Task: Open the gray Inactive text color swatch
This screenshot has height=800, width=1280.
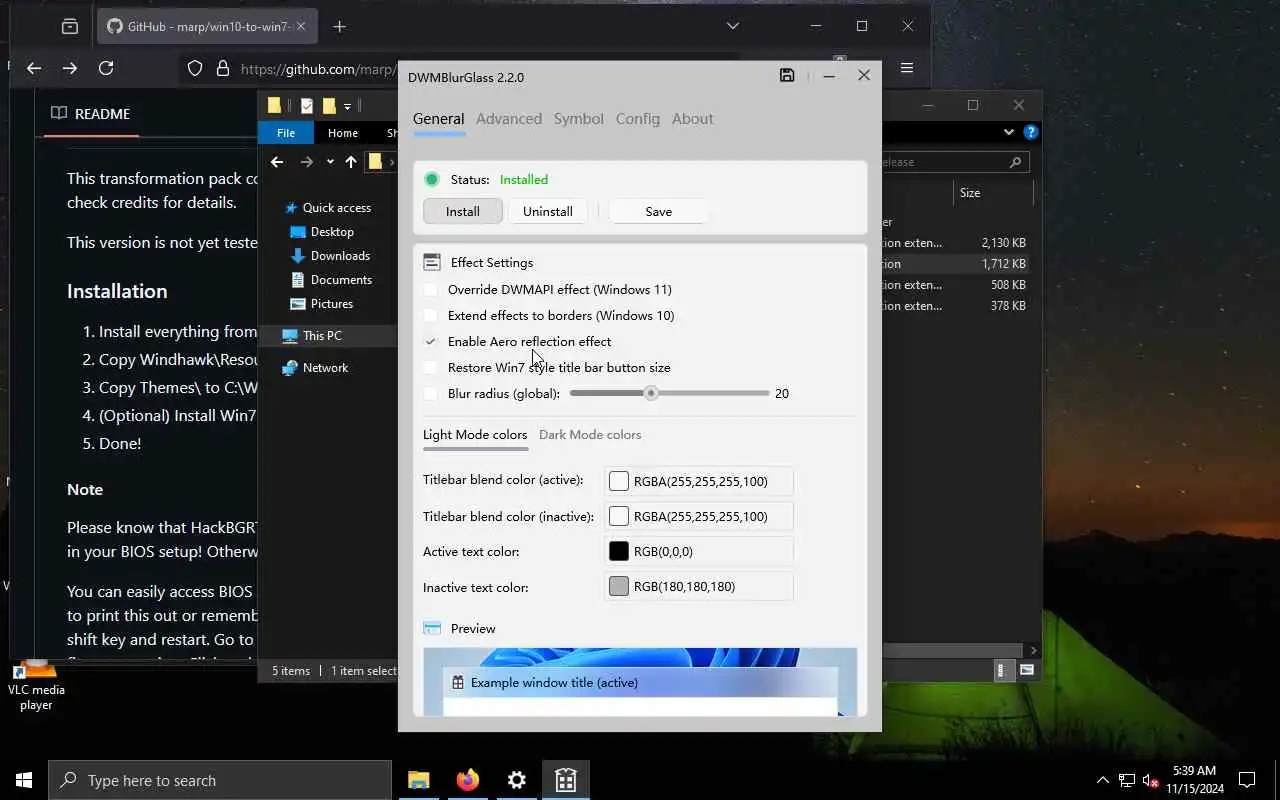Action: click(x=619, y=586)
